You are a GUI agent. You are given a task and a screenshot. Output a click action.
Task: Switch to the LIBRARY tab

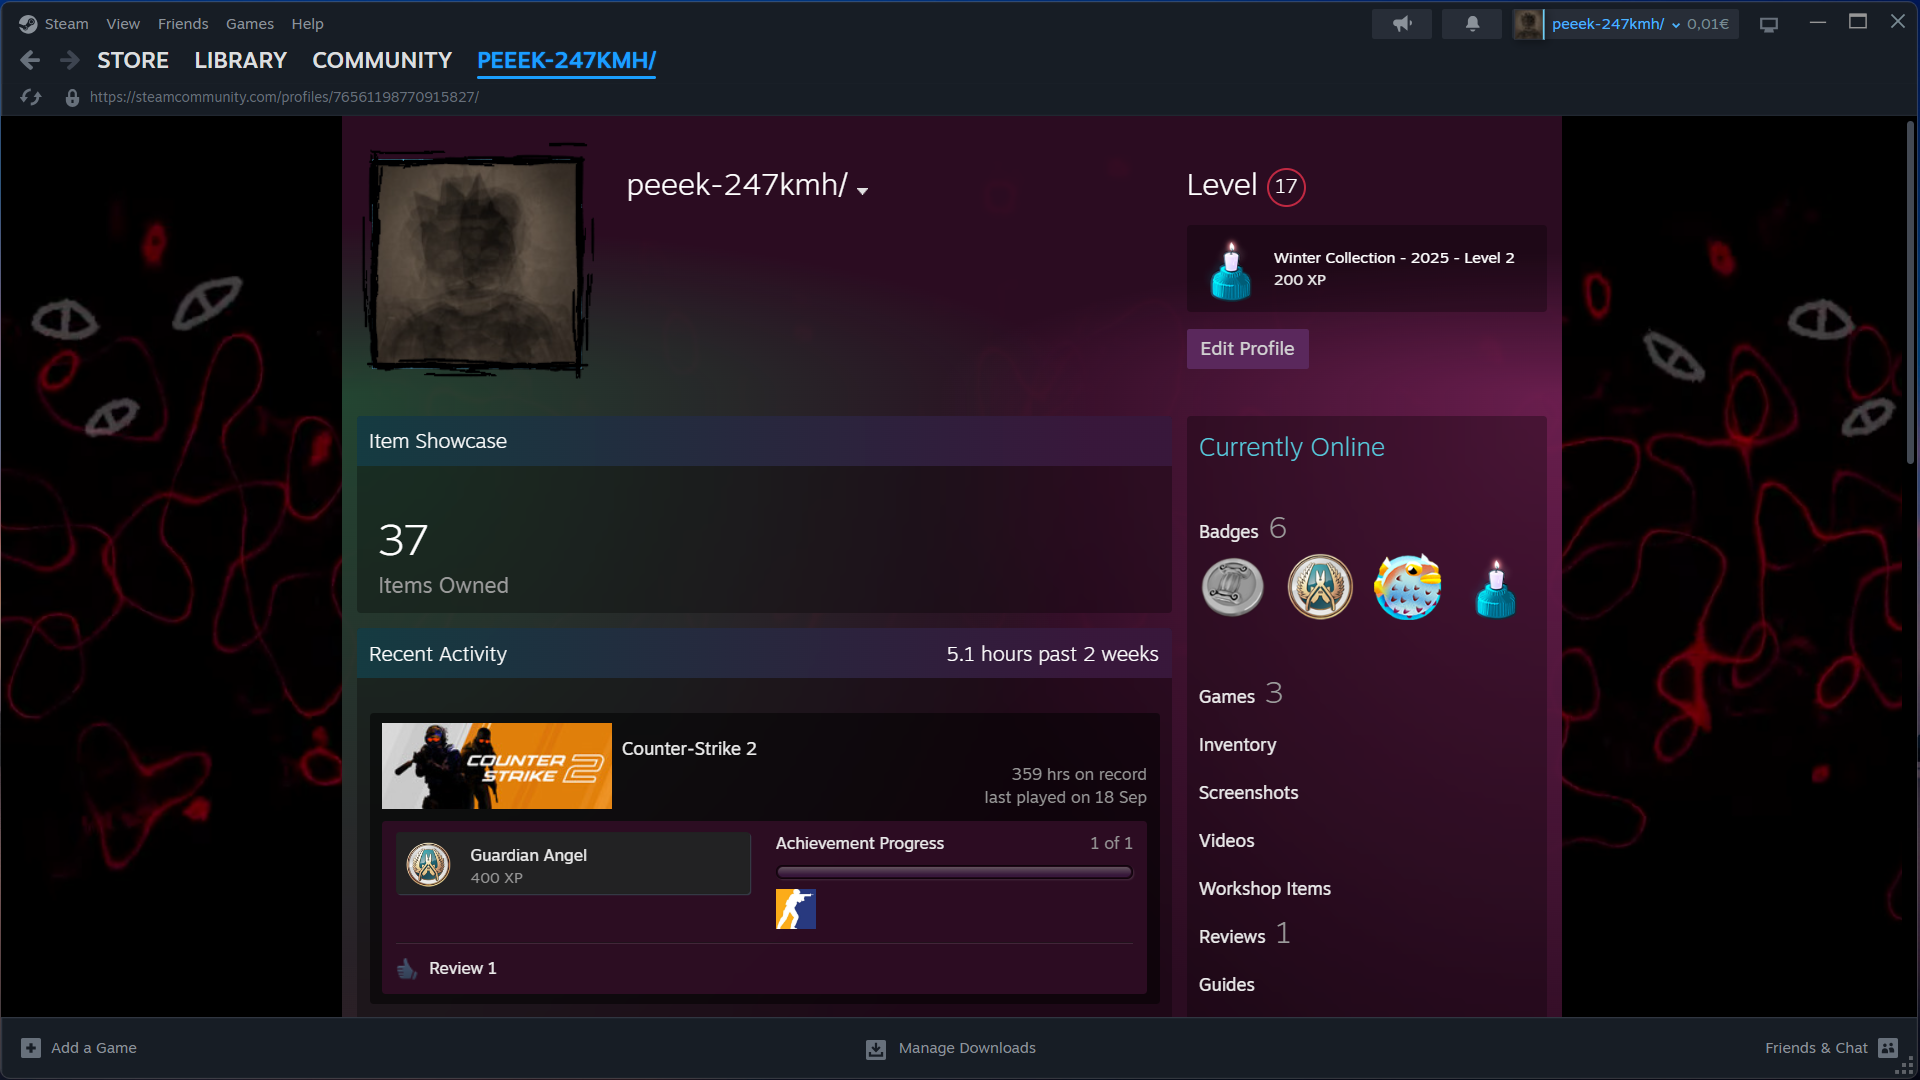coord(240,61)
